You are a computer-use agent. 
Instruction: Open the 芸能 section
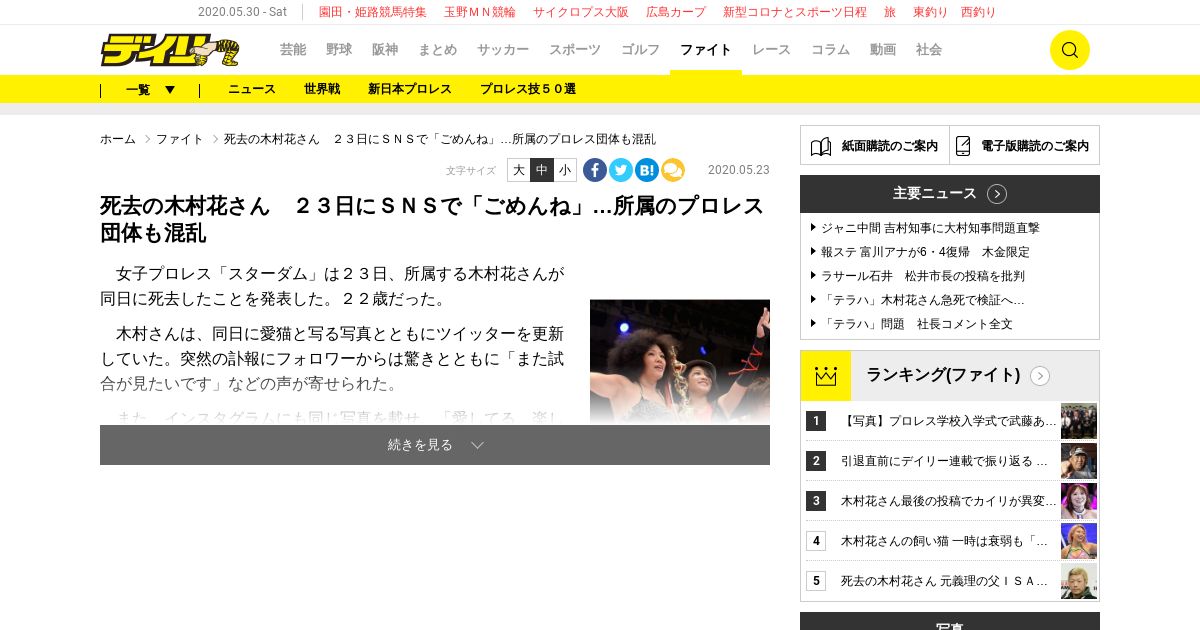293,50
